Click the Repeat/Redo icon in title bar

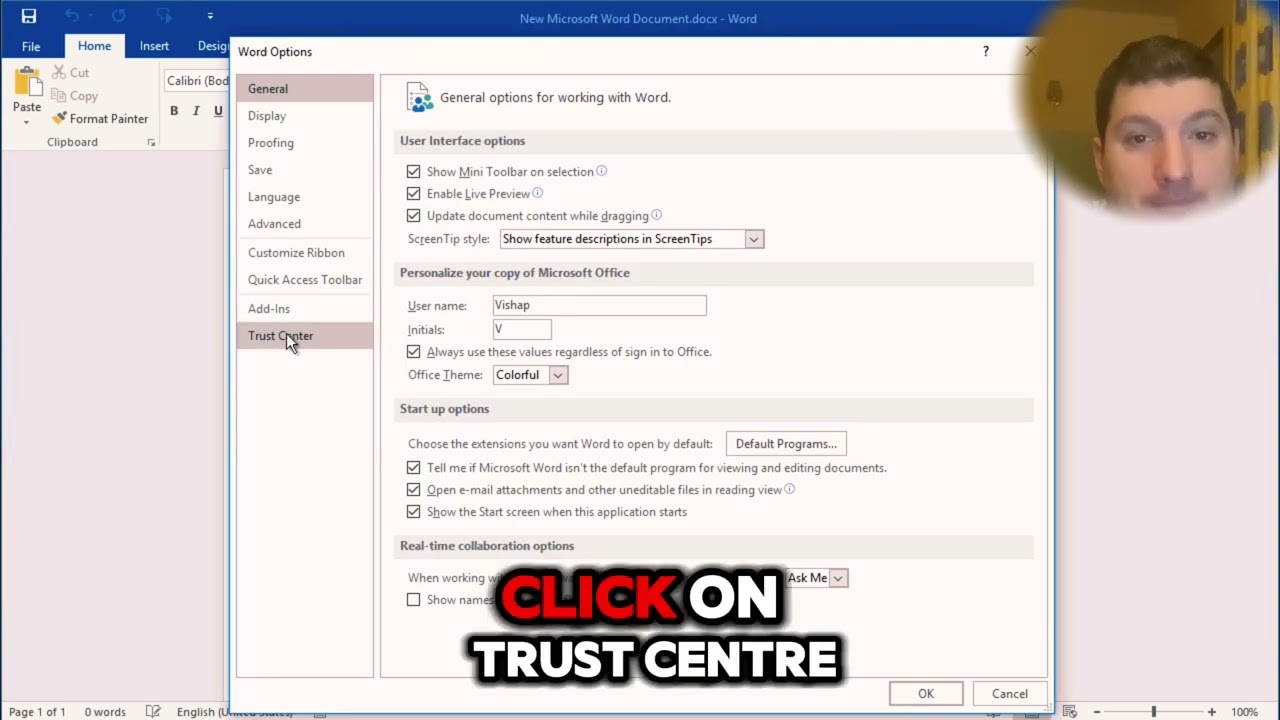119,16
